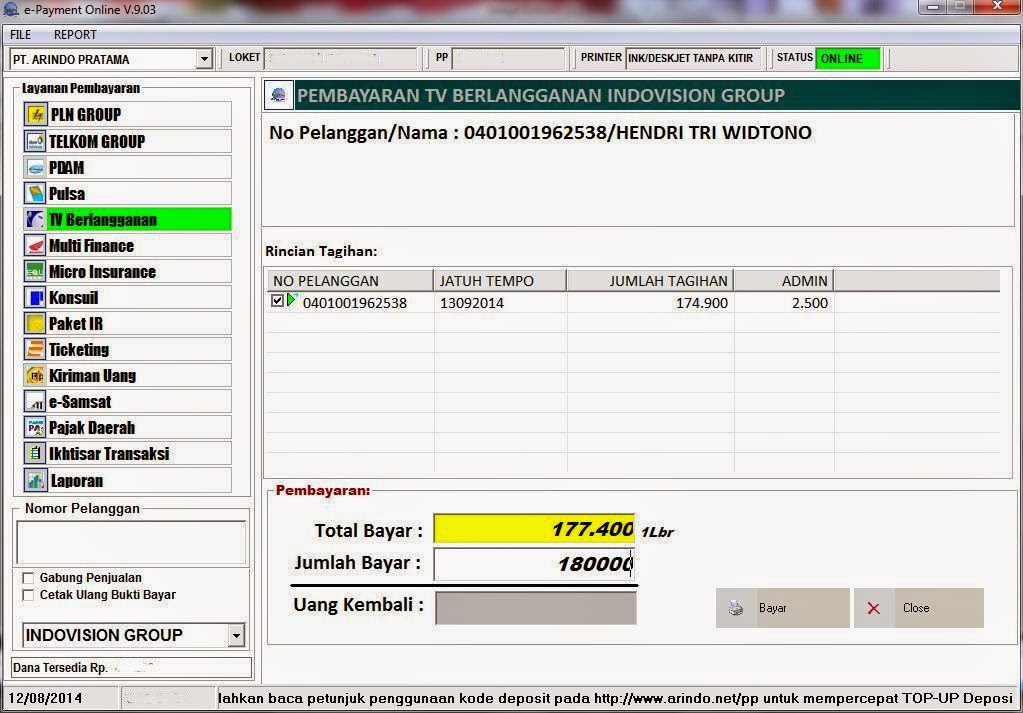
Task: Click the 13092014 due date cell
Action: (472, 303)
